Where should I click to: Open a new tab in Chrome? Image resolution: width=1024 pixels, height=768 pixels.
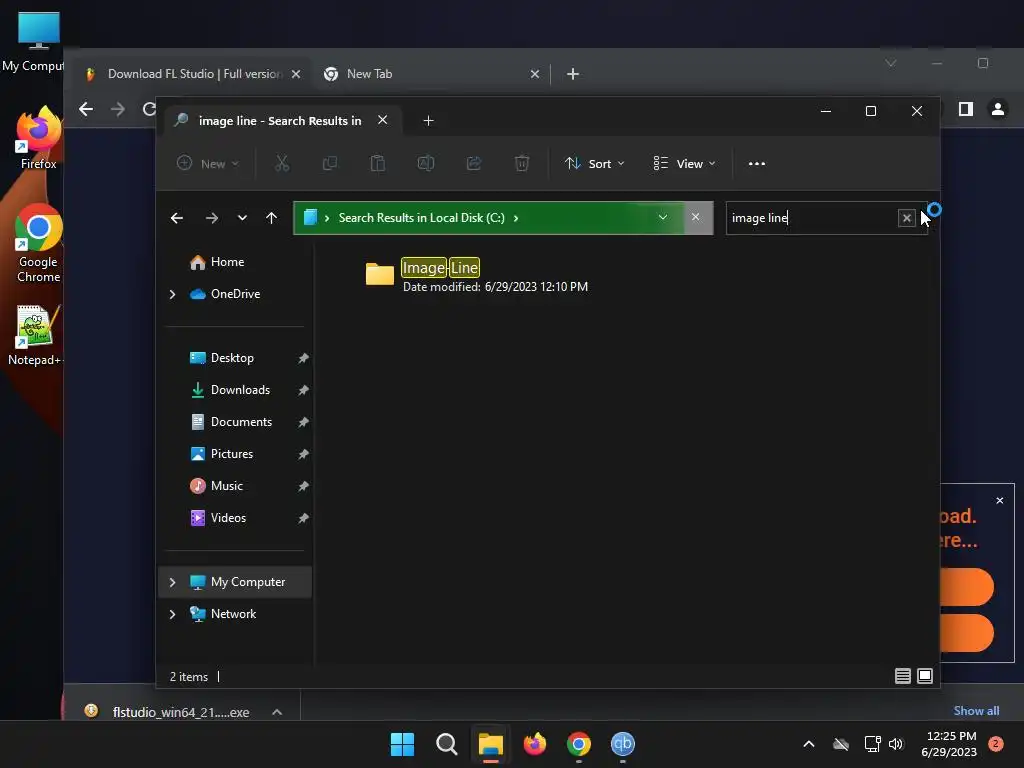pos(573,74)
